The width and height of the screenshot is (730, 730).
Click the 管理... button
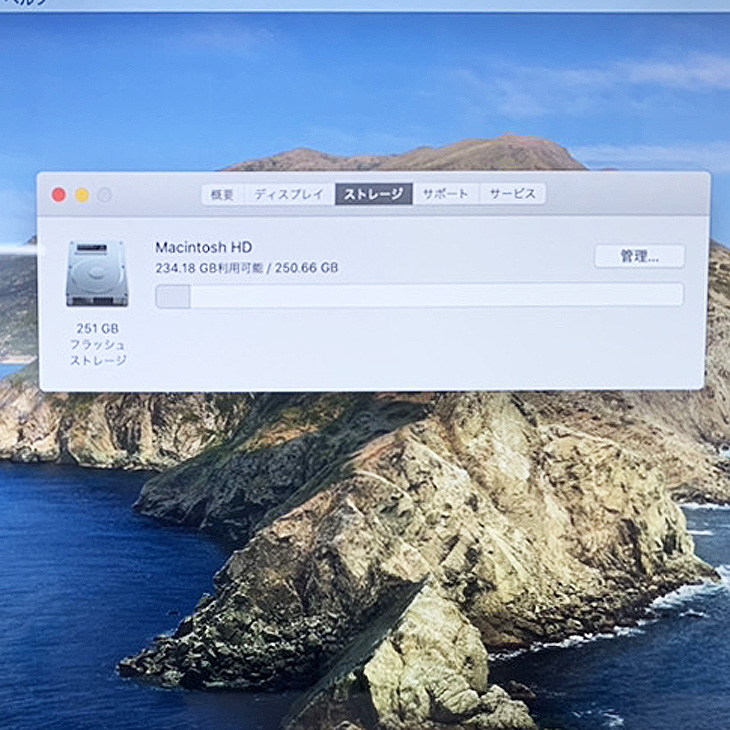639,256
